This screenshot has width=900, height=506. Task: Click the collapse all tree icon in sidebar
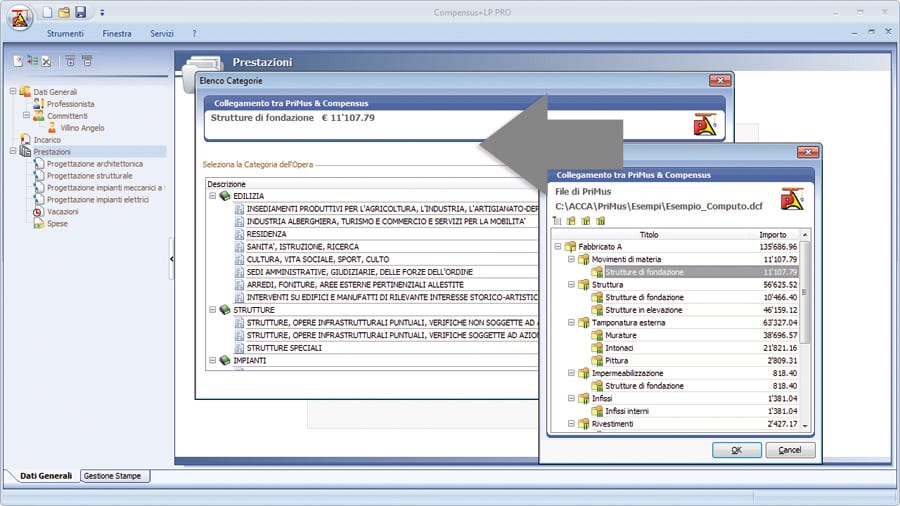pyautogui.click(x=87, y=62)
